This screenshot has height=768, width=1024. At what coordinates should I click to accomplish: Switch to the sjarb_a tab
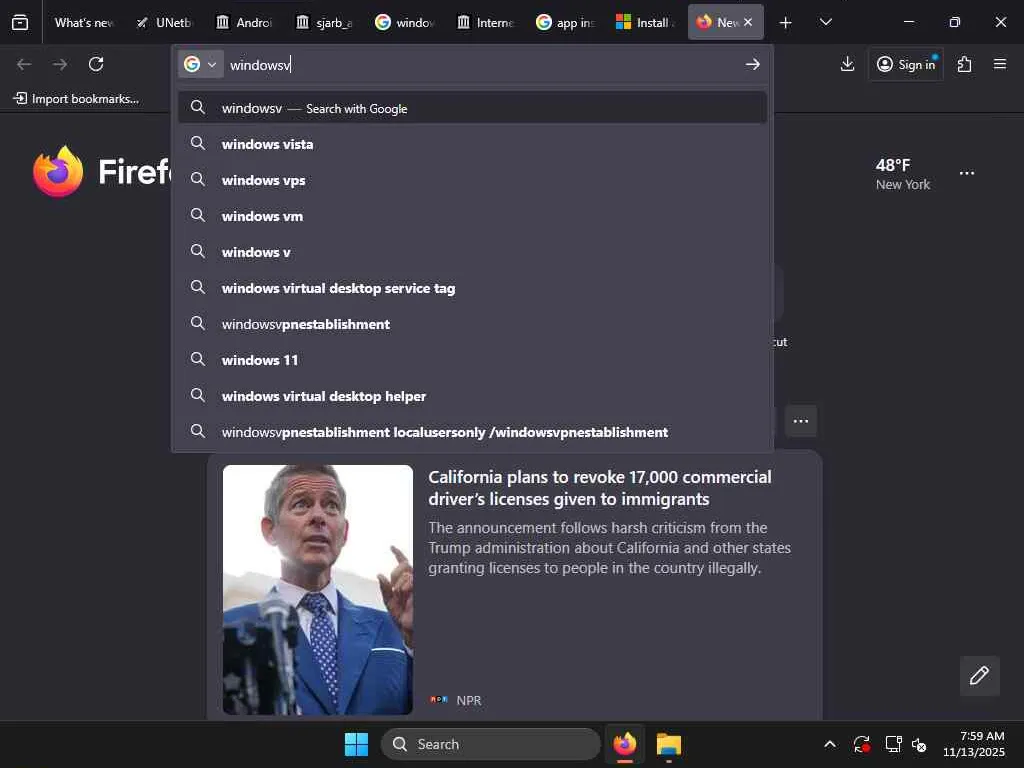[325, 22]
